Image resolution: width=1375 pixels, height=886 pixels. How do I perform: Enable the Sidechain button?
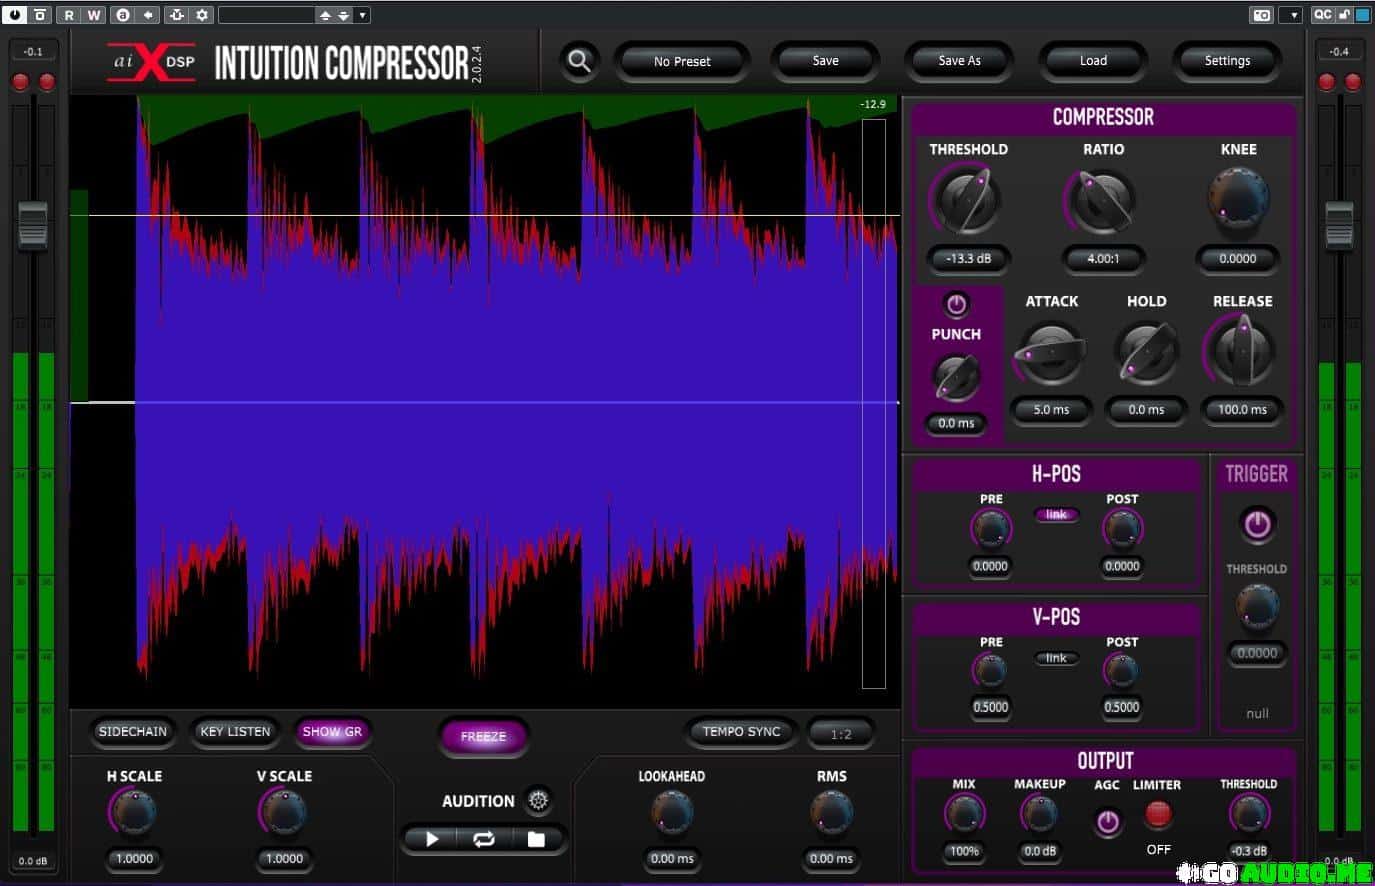pos(132,732)
